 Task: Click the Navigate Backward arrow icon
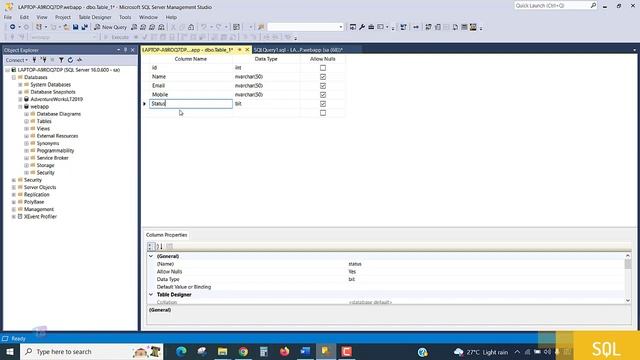[x=13, y=27]
